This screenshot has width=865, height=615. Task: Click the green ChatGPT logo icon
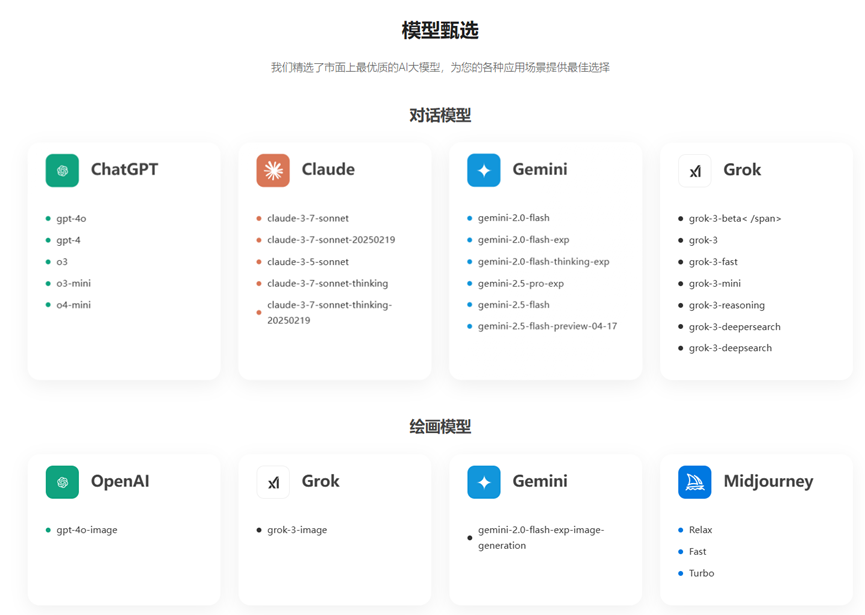(x=62, y=170)
